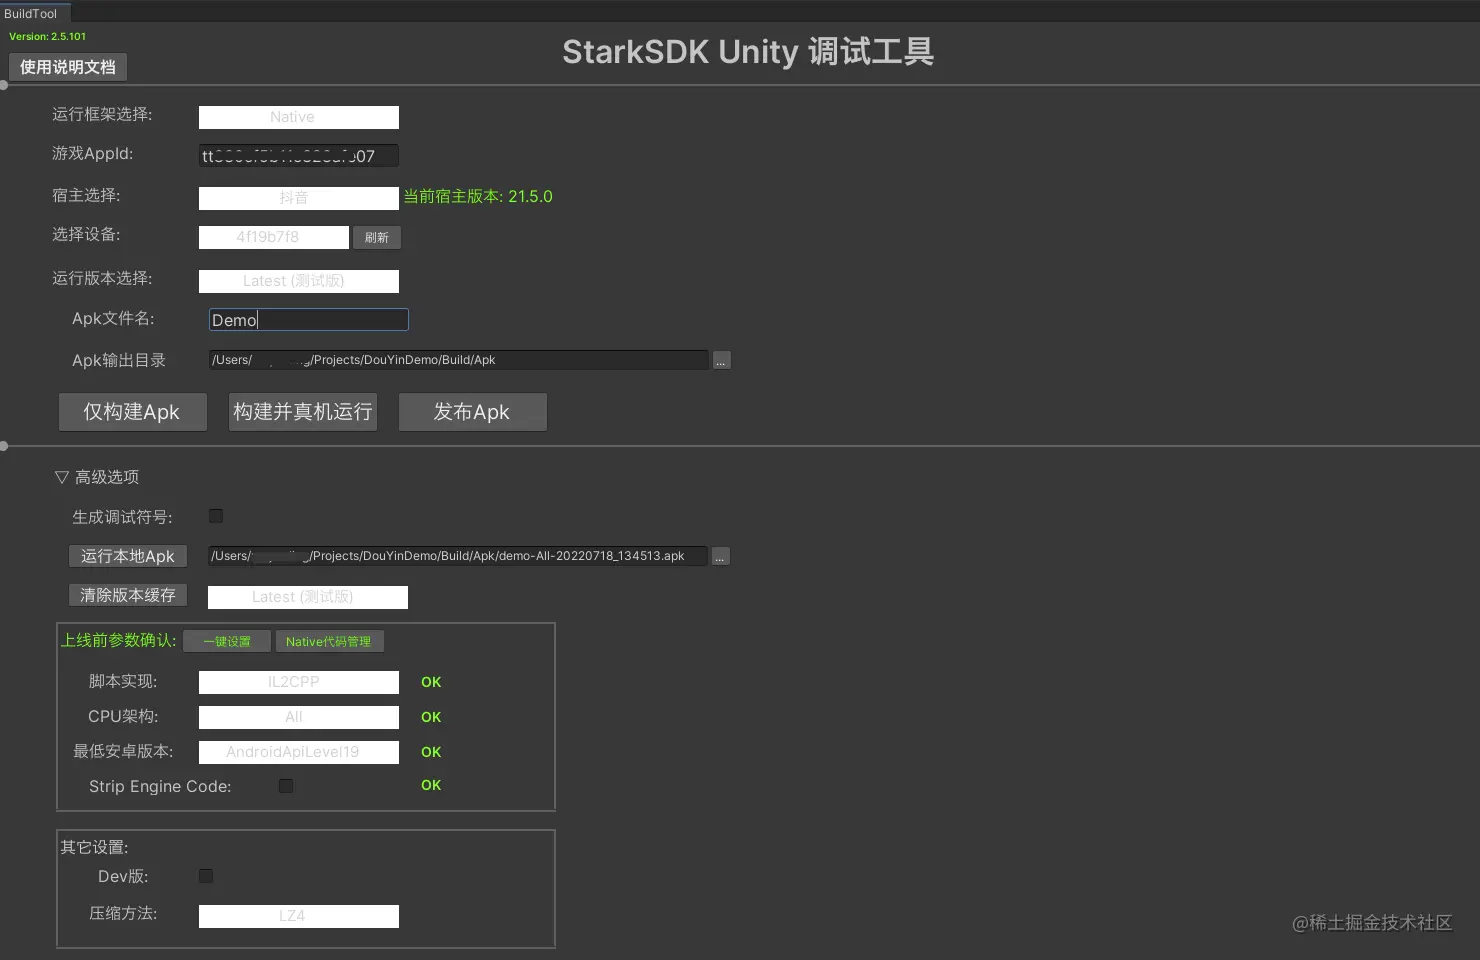Screen dimensions: 1480x960
Task: Open the 选择设备 dropdown showing 4f19b7f8
Action: [x=274, y=237]
